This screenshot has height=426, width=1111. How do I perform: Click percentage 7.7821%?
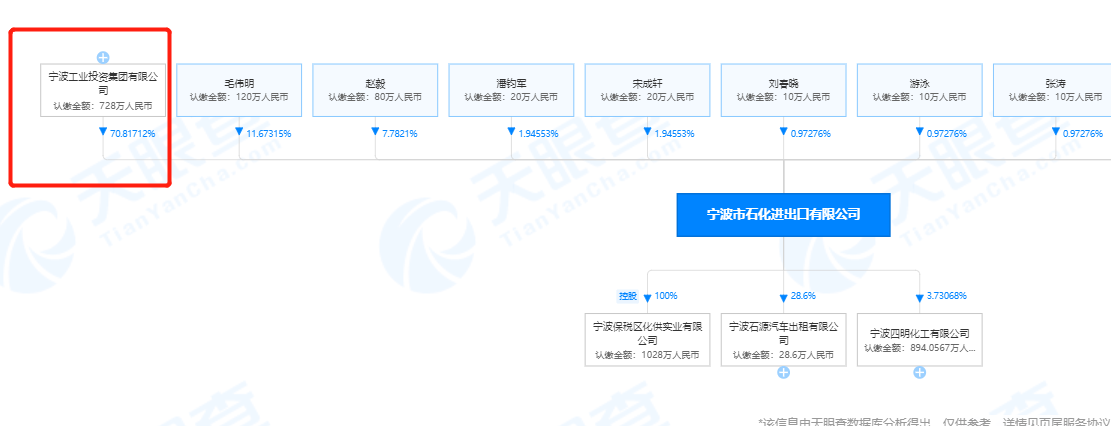400,133
